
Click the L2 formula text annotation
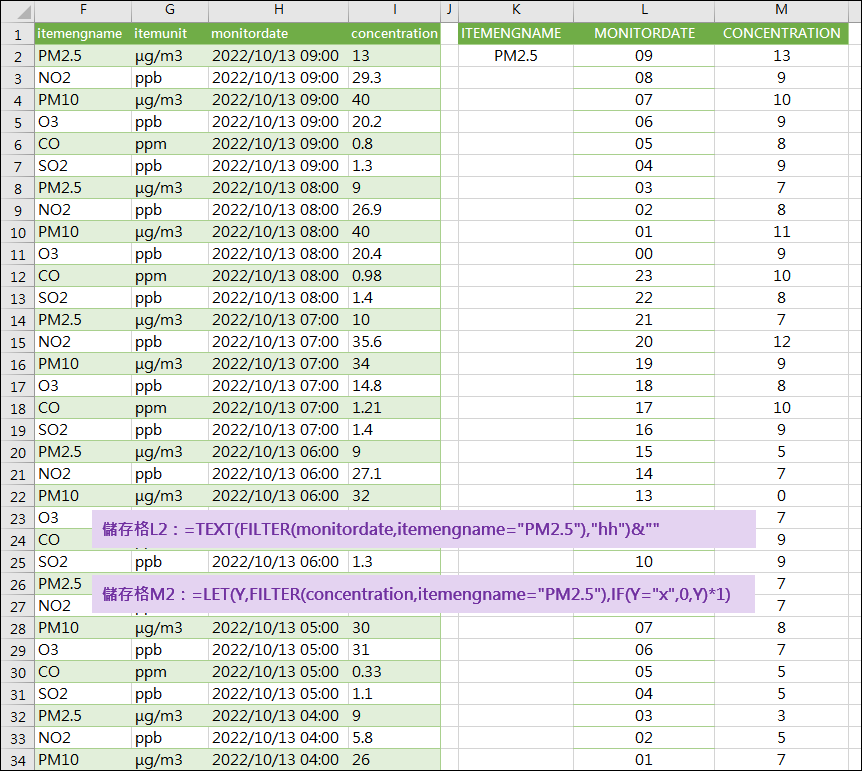[423, 529]
